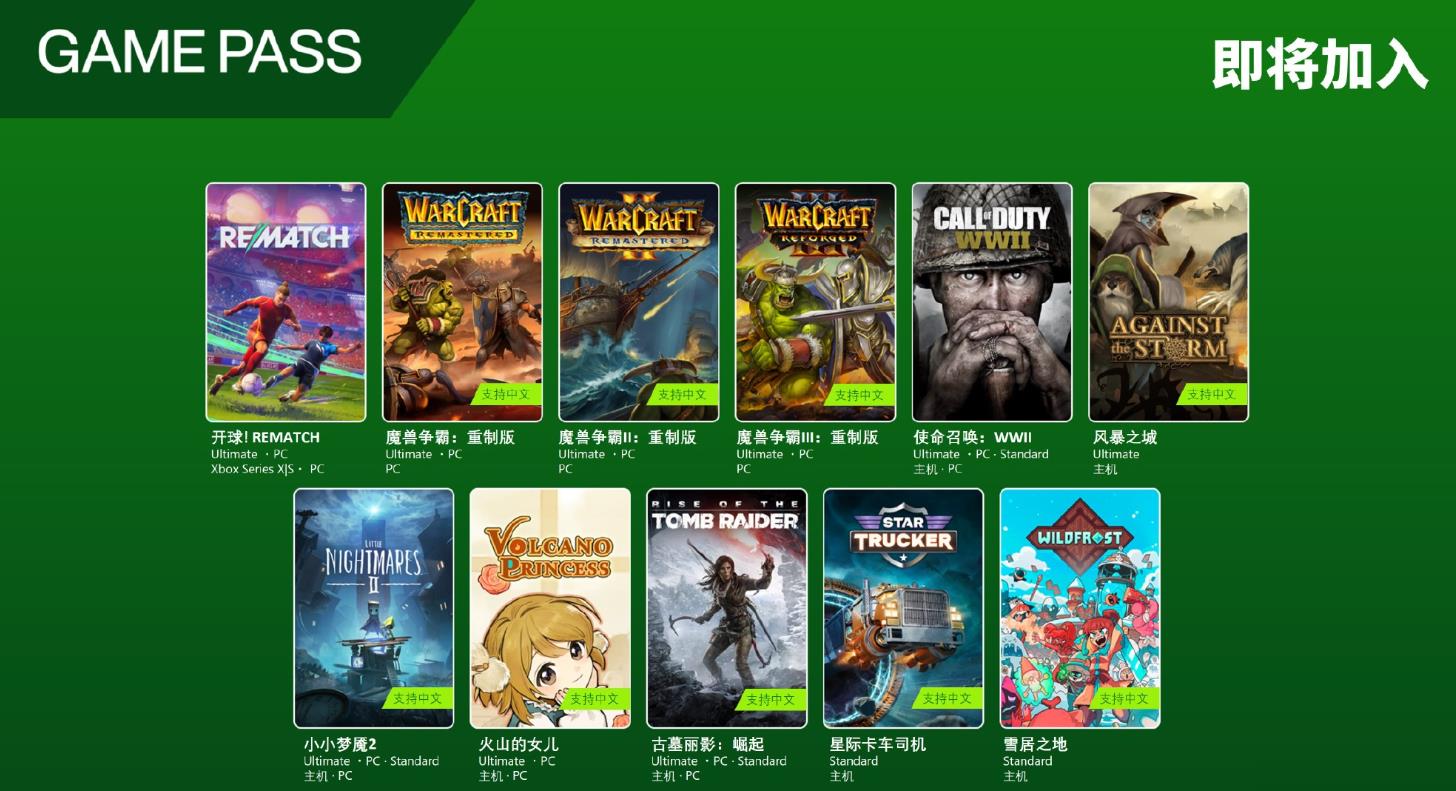Open the Little Nightmares II cover

[374, 608]
